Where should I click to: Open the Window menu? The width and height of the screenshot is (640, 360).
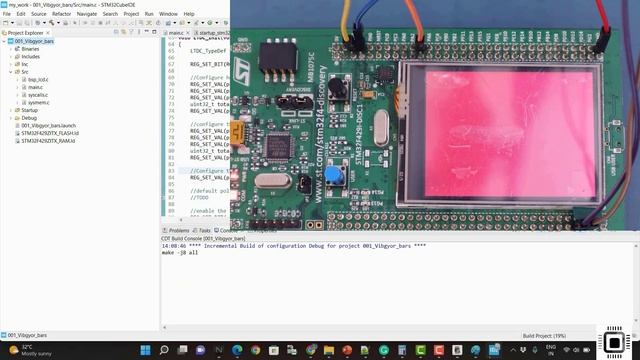click(x=168, y=14)
